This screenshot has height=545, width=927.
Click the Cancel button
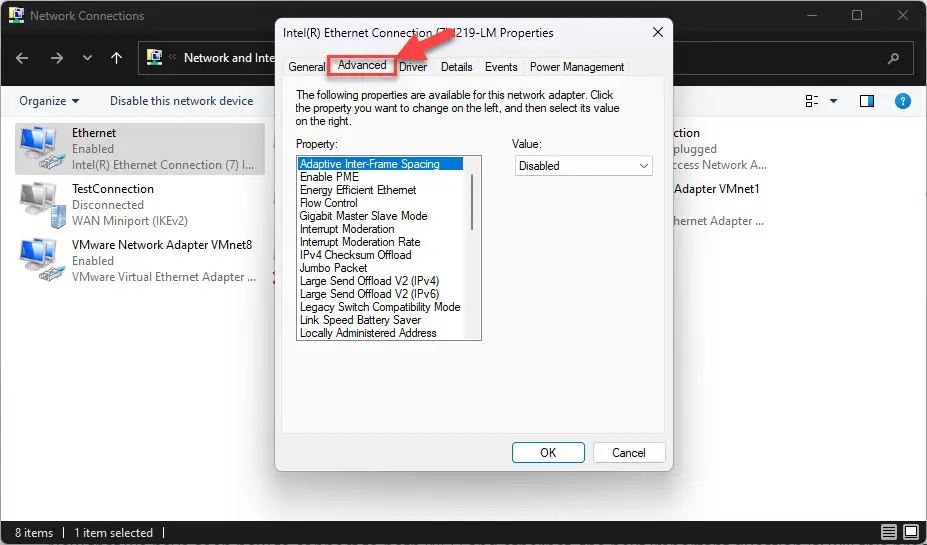click(629, 453)
